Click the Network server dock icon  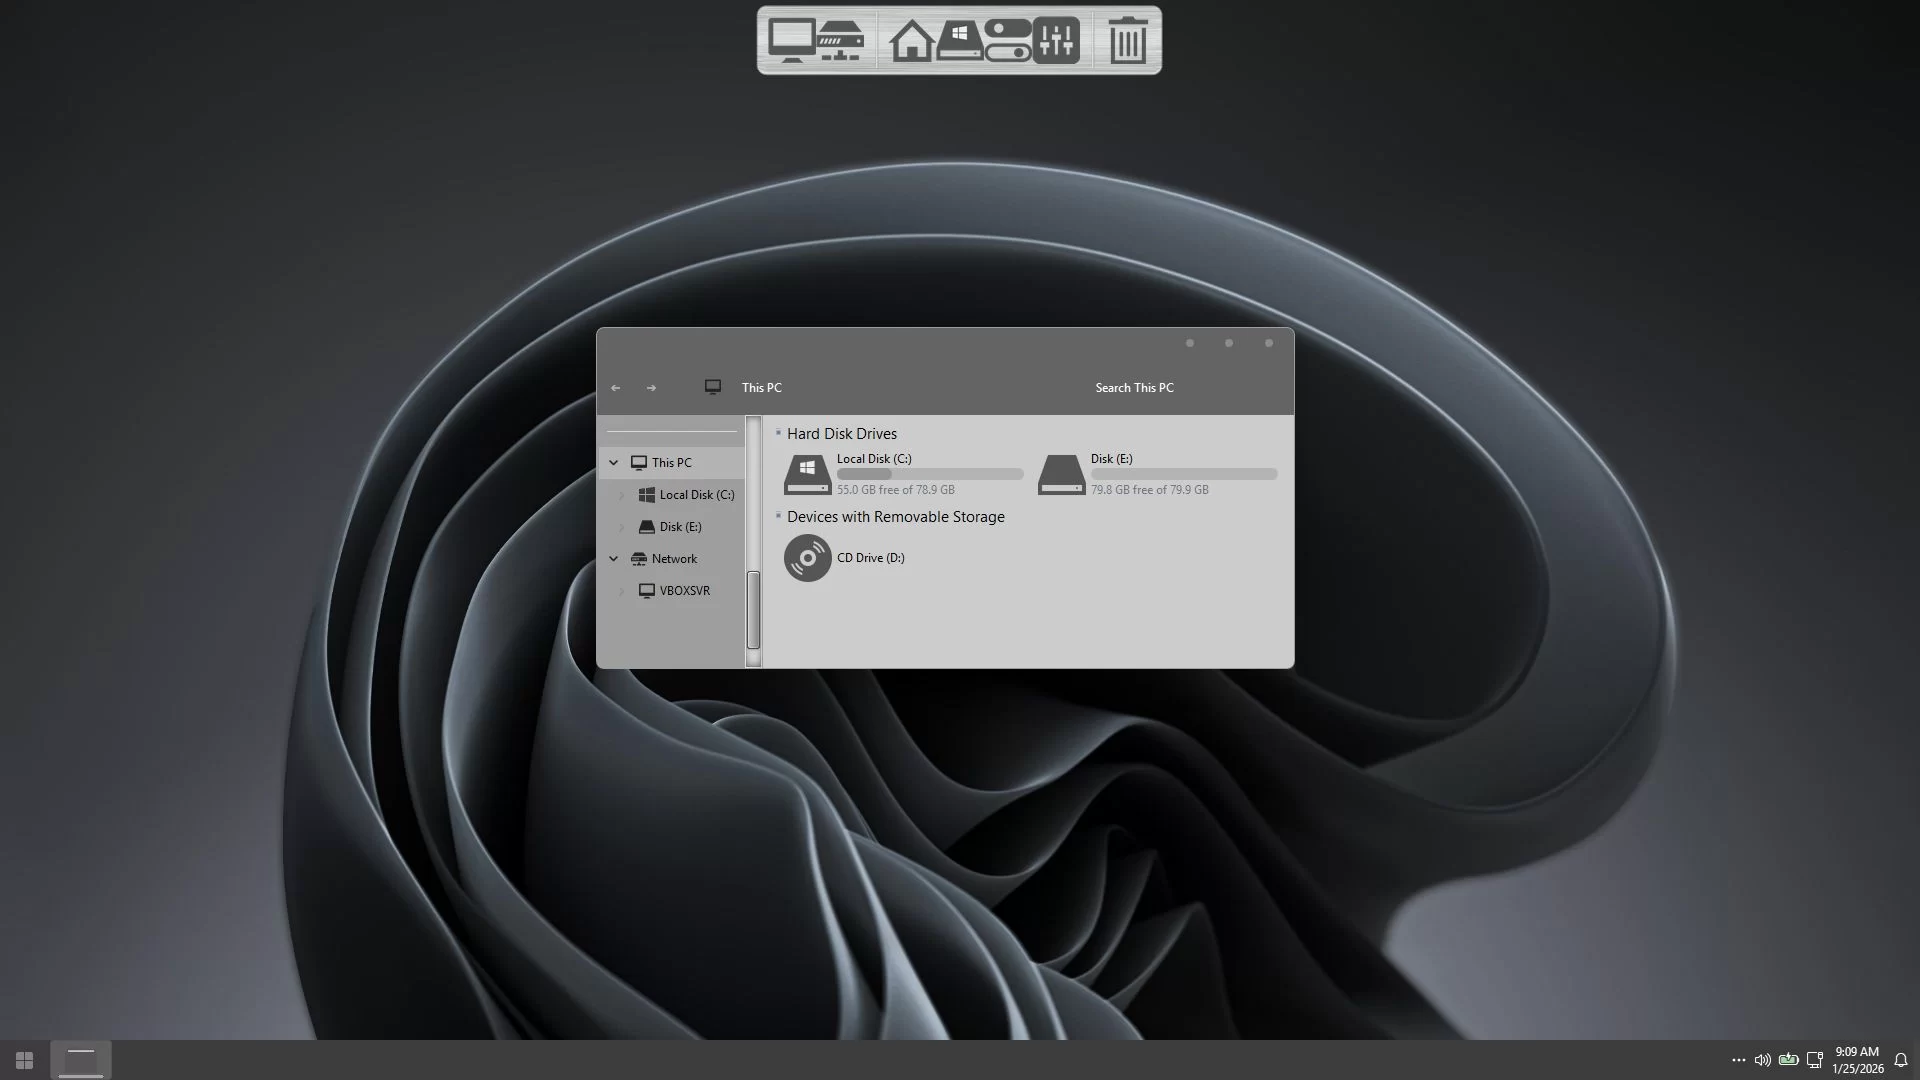coord(841,41)
